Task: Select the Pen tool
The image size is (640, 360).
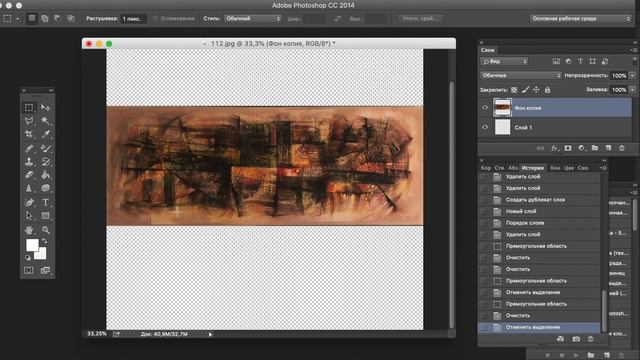Action: [29, 202]
